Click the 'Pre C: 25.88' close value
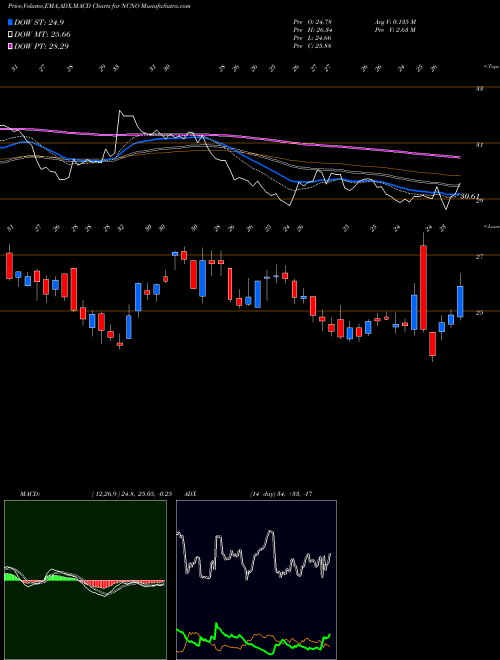The image size is (500, 660). click(x=313, y=45)
